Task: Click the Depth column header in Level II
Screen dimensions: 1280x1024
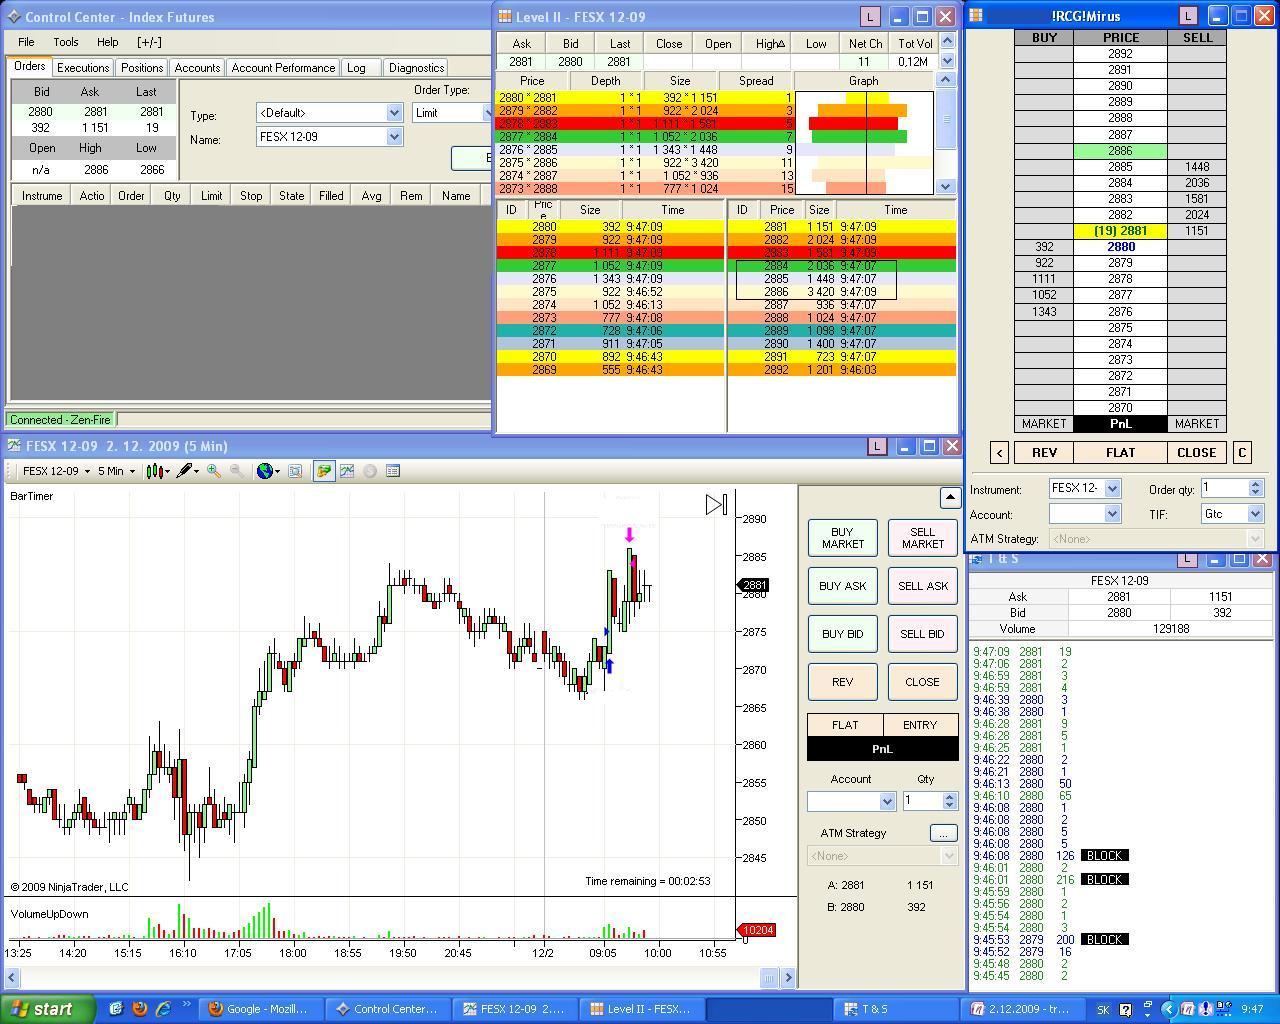Action: click(605, 81)
